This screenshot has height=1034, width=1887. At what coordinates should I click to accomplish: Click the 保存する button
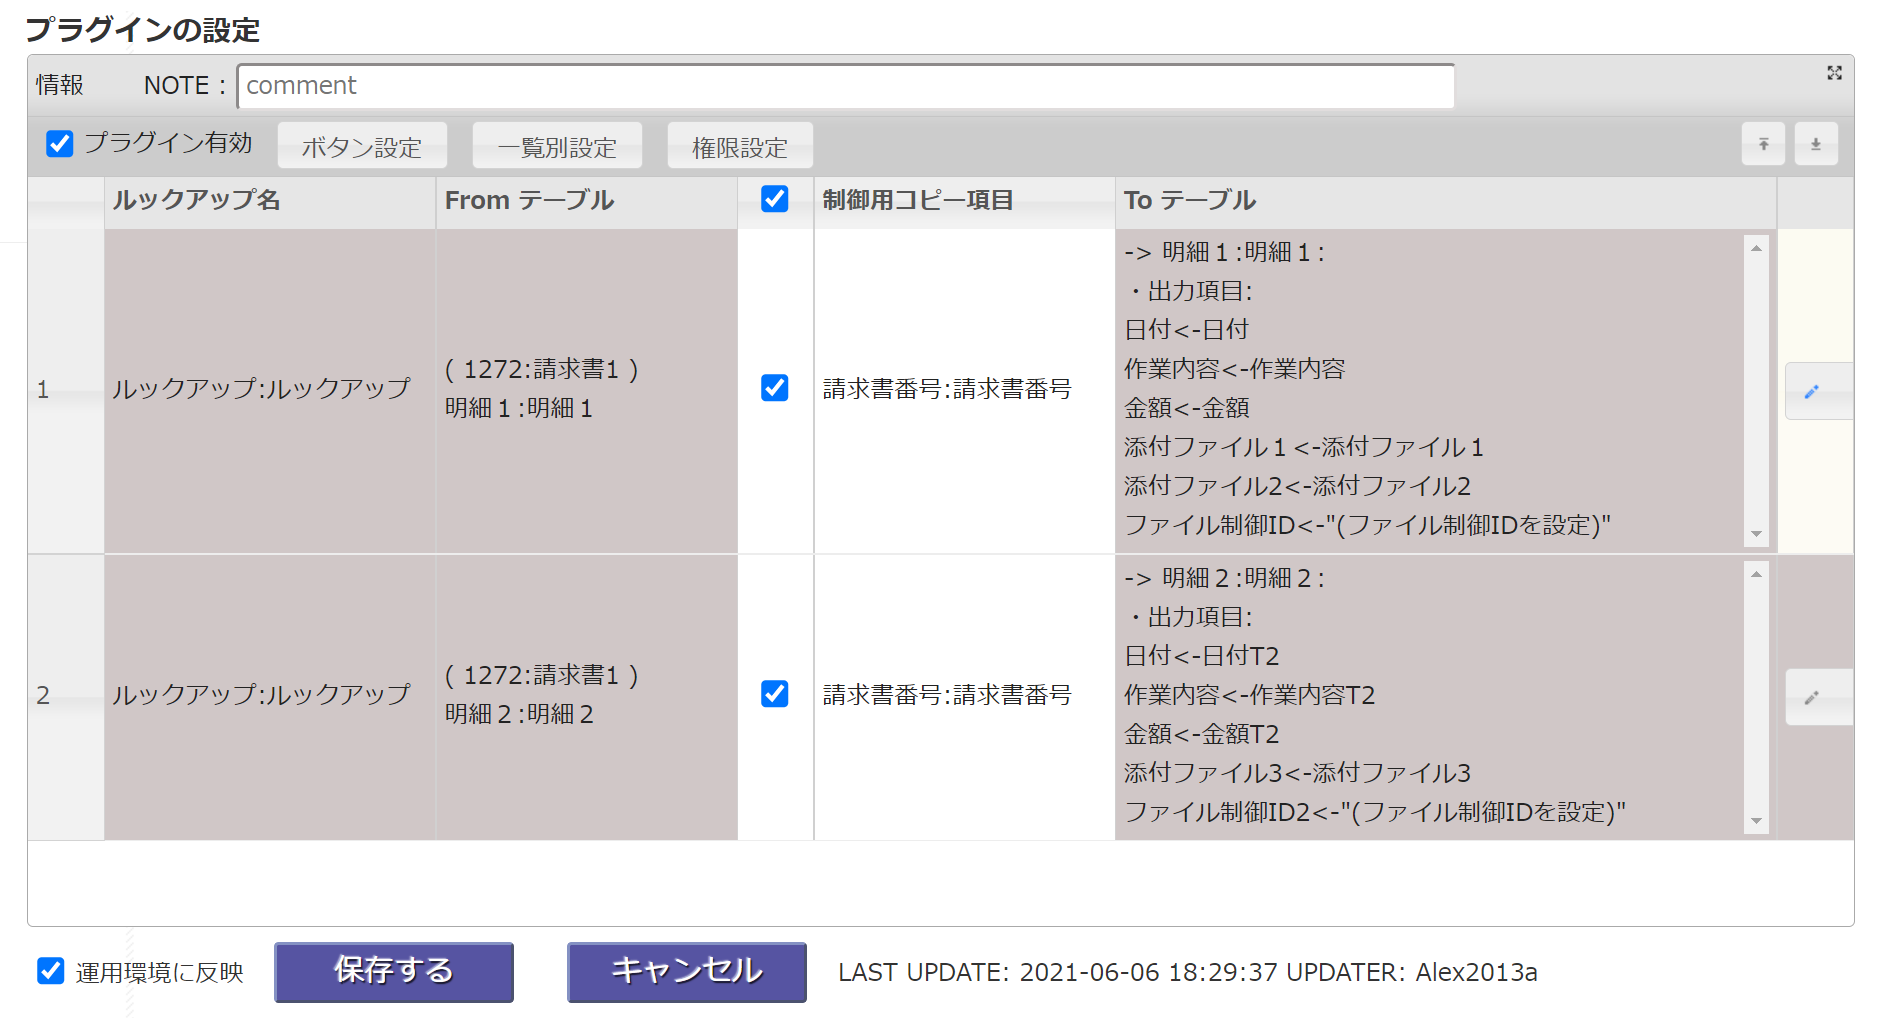pyautogui.click(x=394, y=972)
